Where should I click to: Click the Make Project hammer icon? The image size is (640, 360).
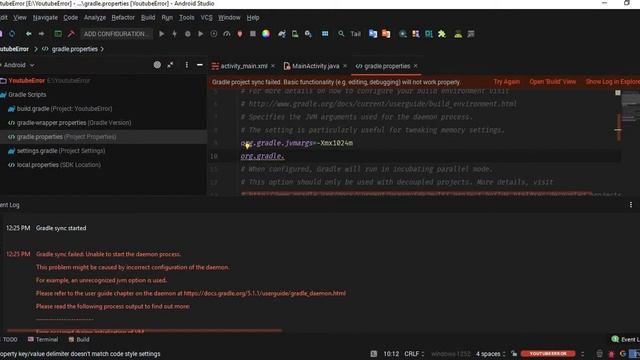coord(71,34)
